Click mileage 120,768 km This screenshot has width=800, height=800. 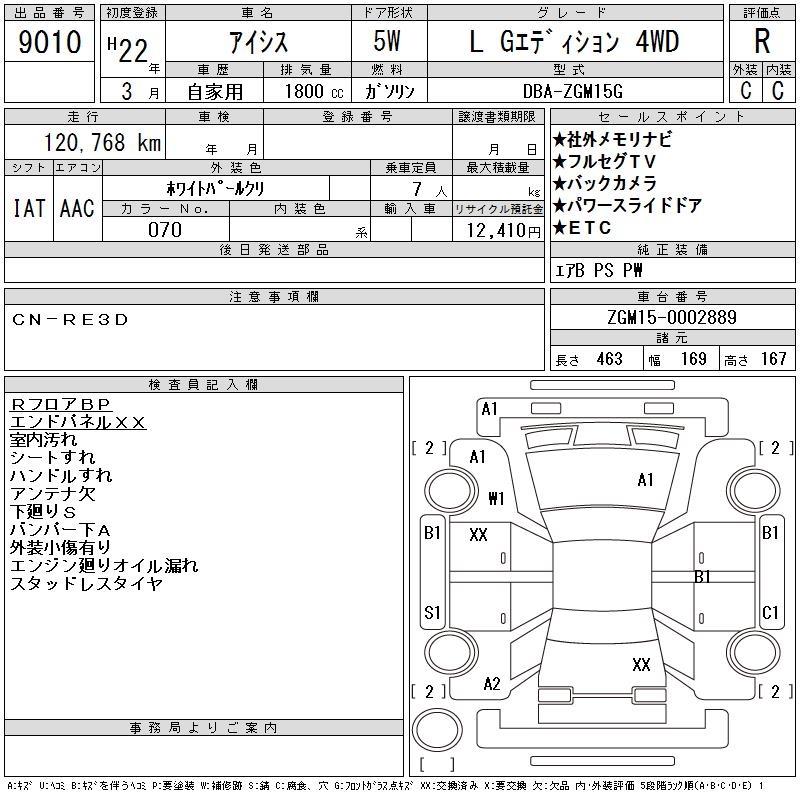[102, 142]
